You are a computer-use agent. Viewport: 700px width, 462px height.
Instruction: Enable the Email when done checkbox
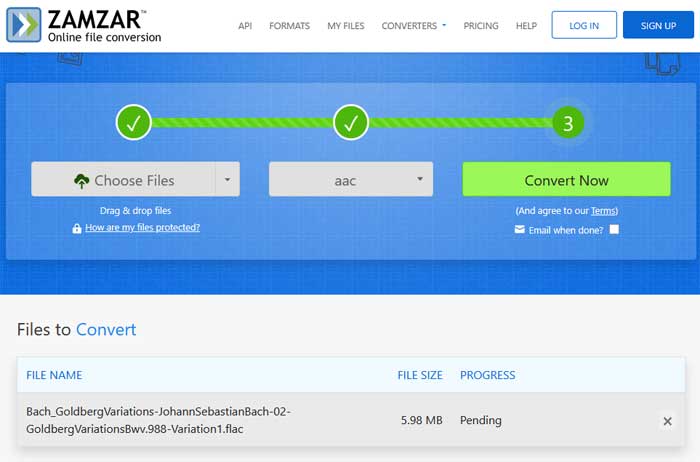(614, 229)
